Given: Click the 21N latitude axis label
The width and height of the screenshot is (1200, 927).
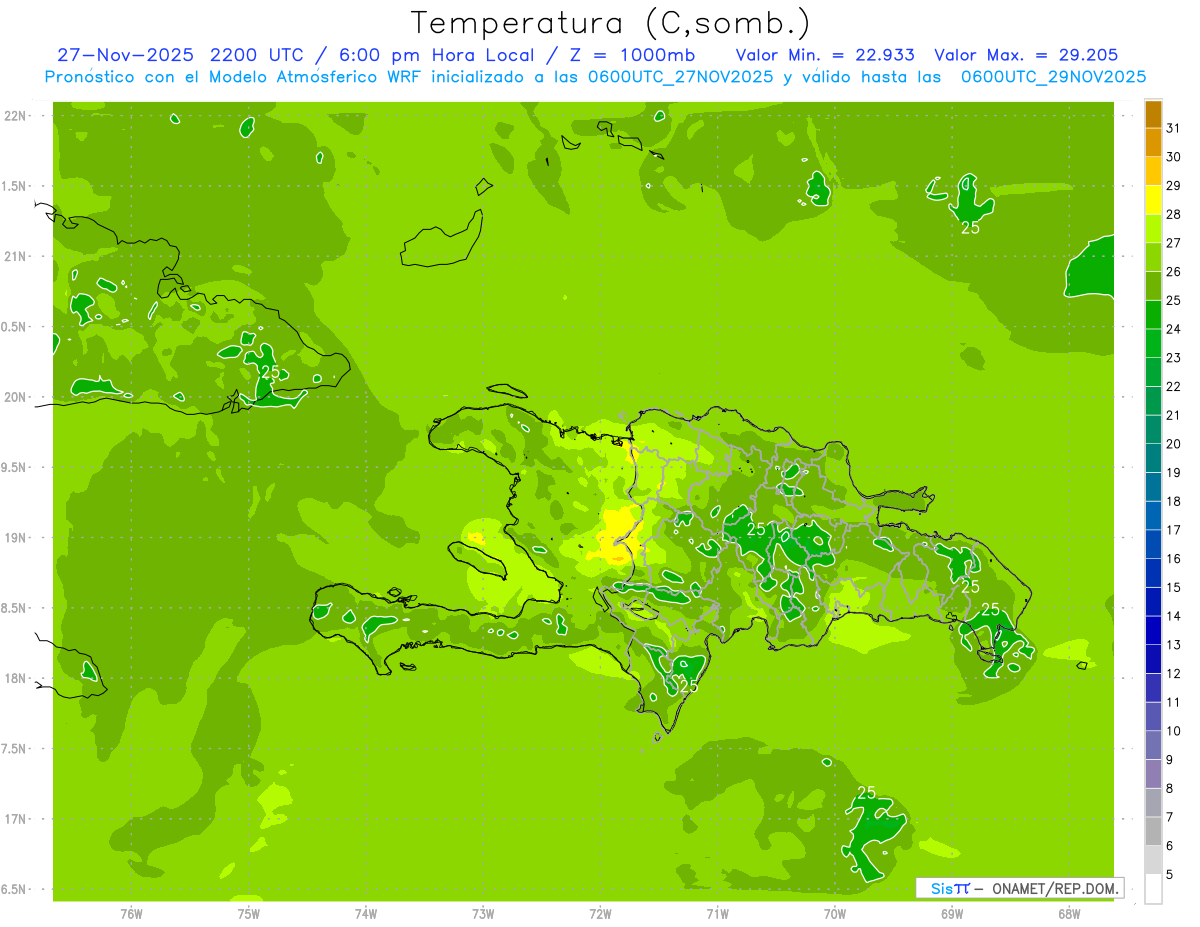Looking at the screenshot, I should pyautogui.click(x=16, y=256).
